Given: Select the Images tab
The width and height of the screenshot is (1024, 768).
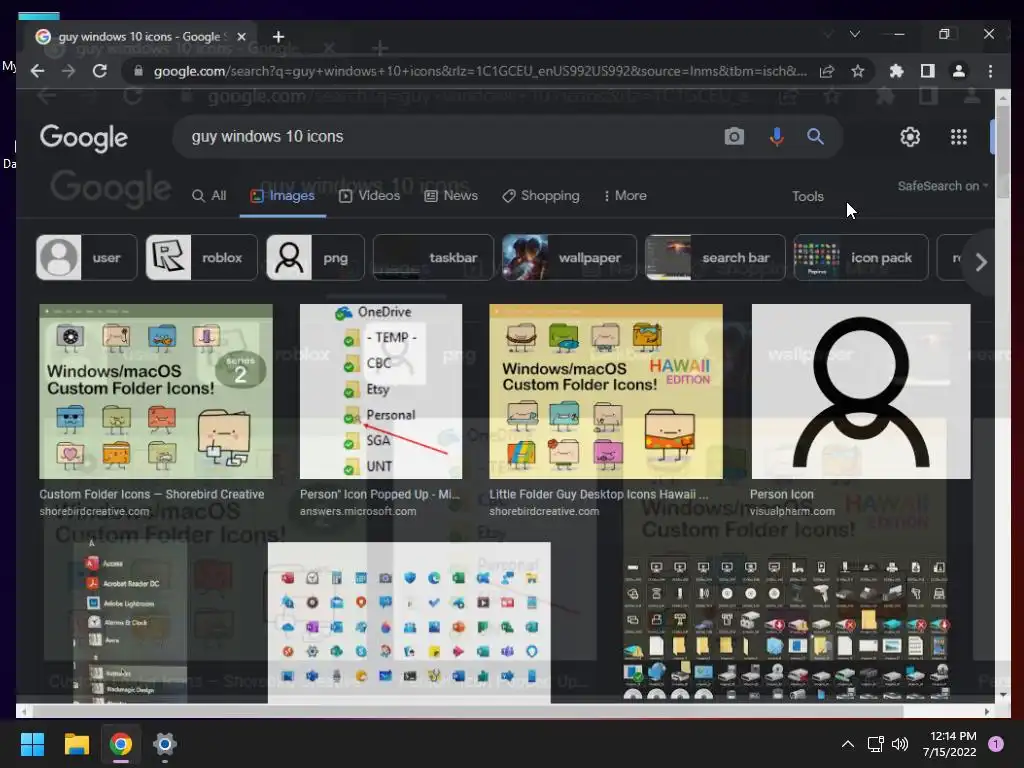Looking at the screenshot, I should pos(283,195).
